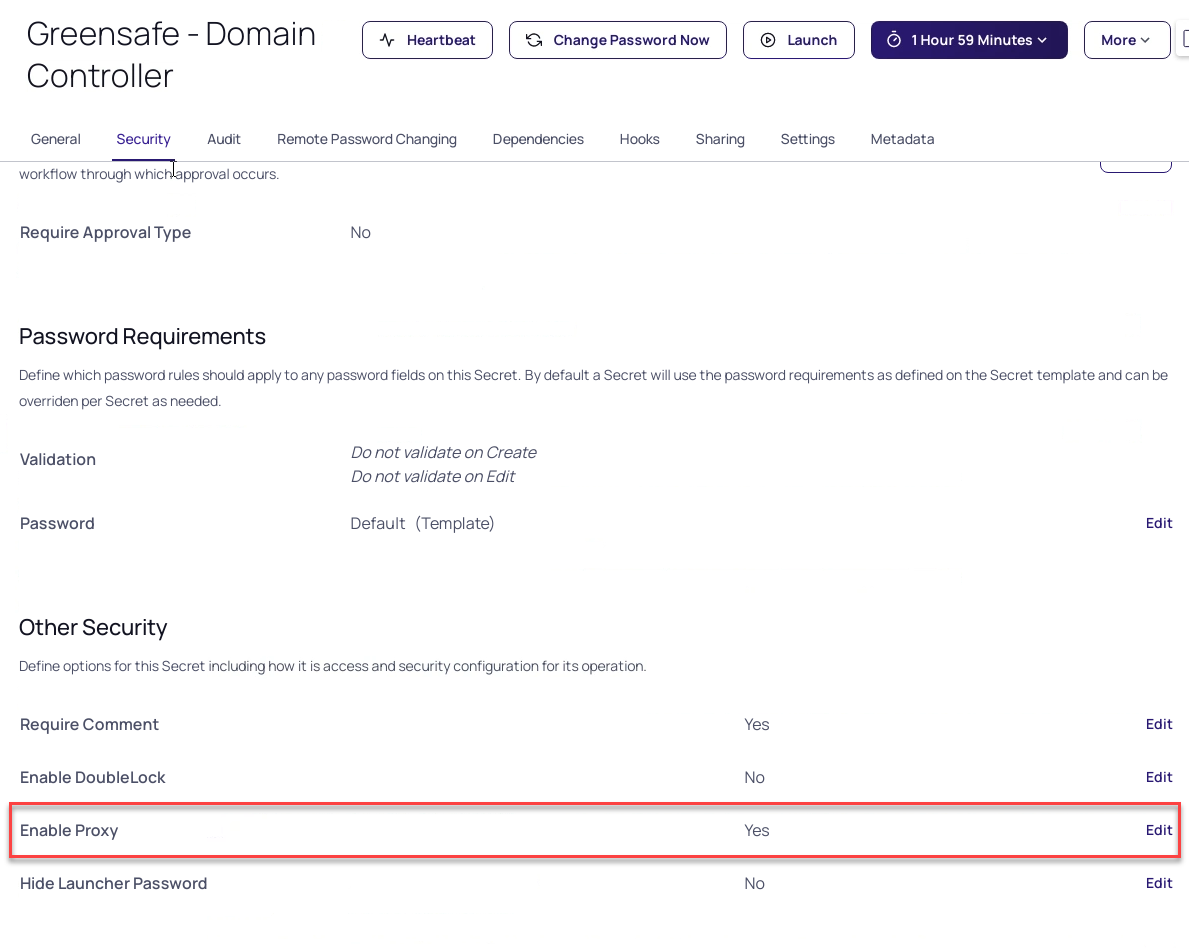Select the Dependencies tab
The width and height of the screenshot is (1189, 948).
[x=538, y=139]
